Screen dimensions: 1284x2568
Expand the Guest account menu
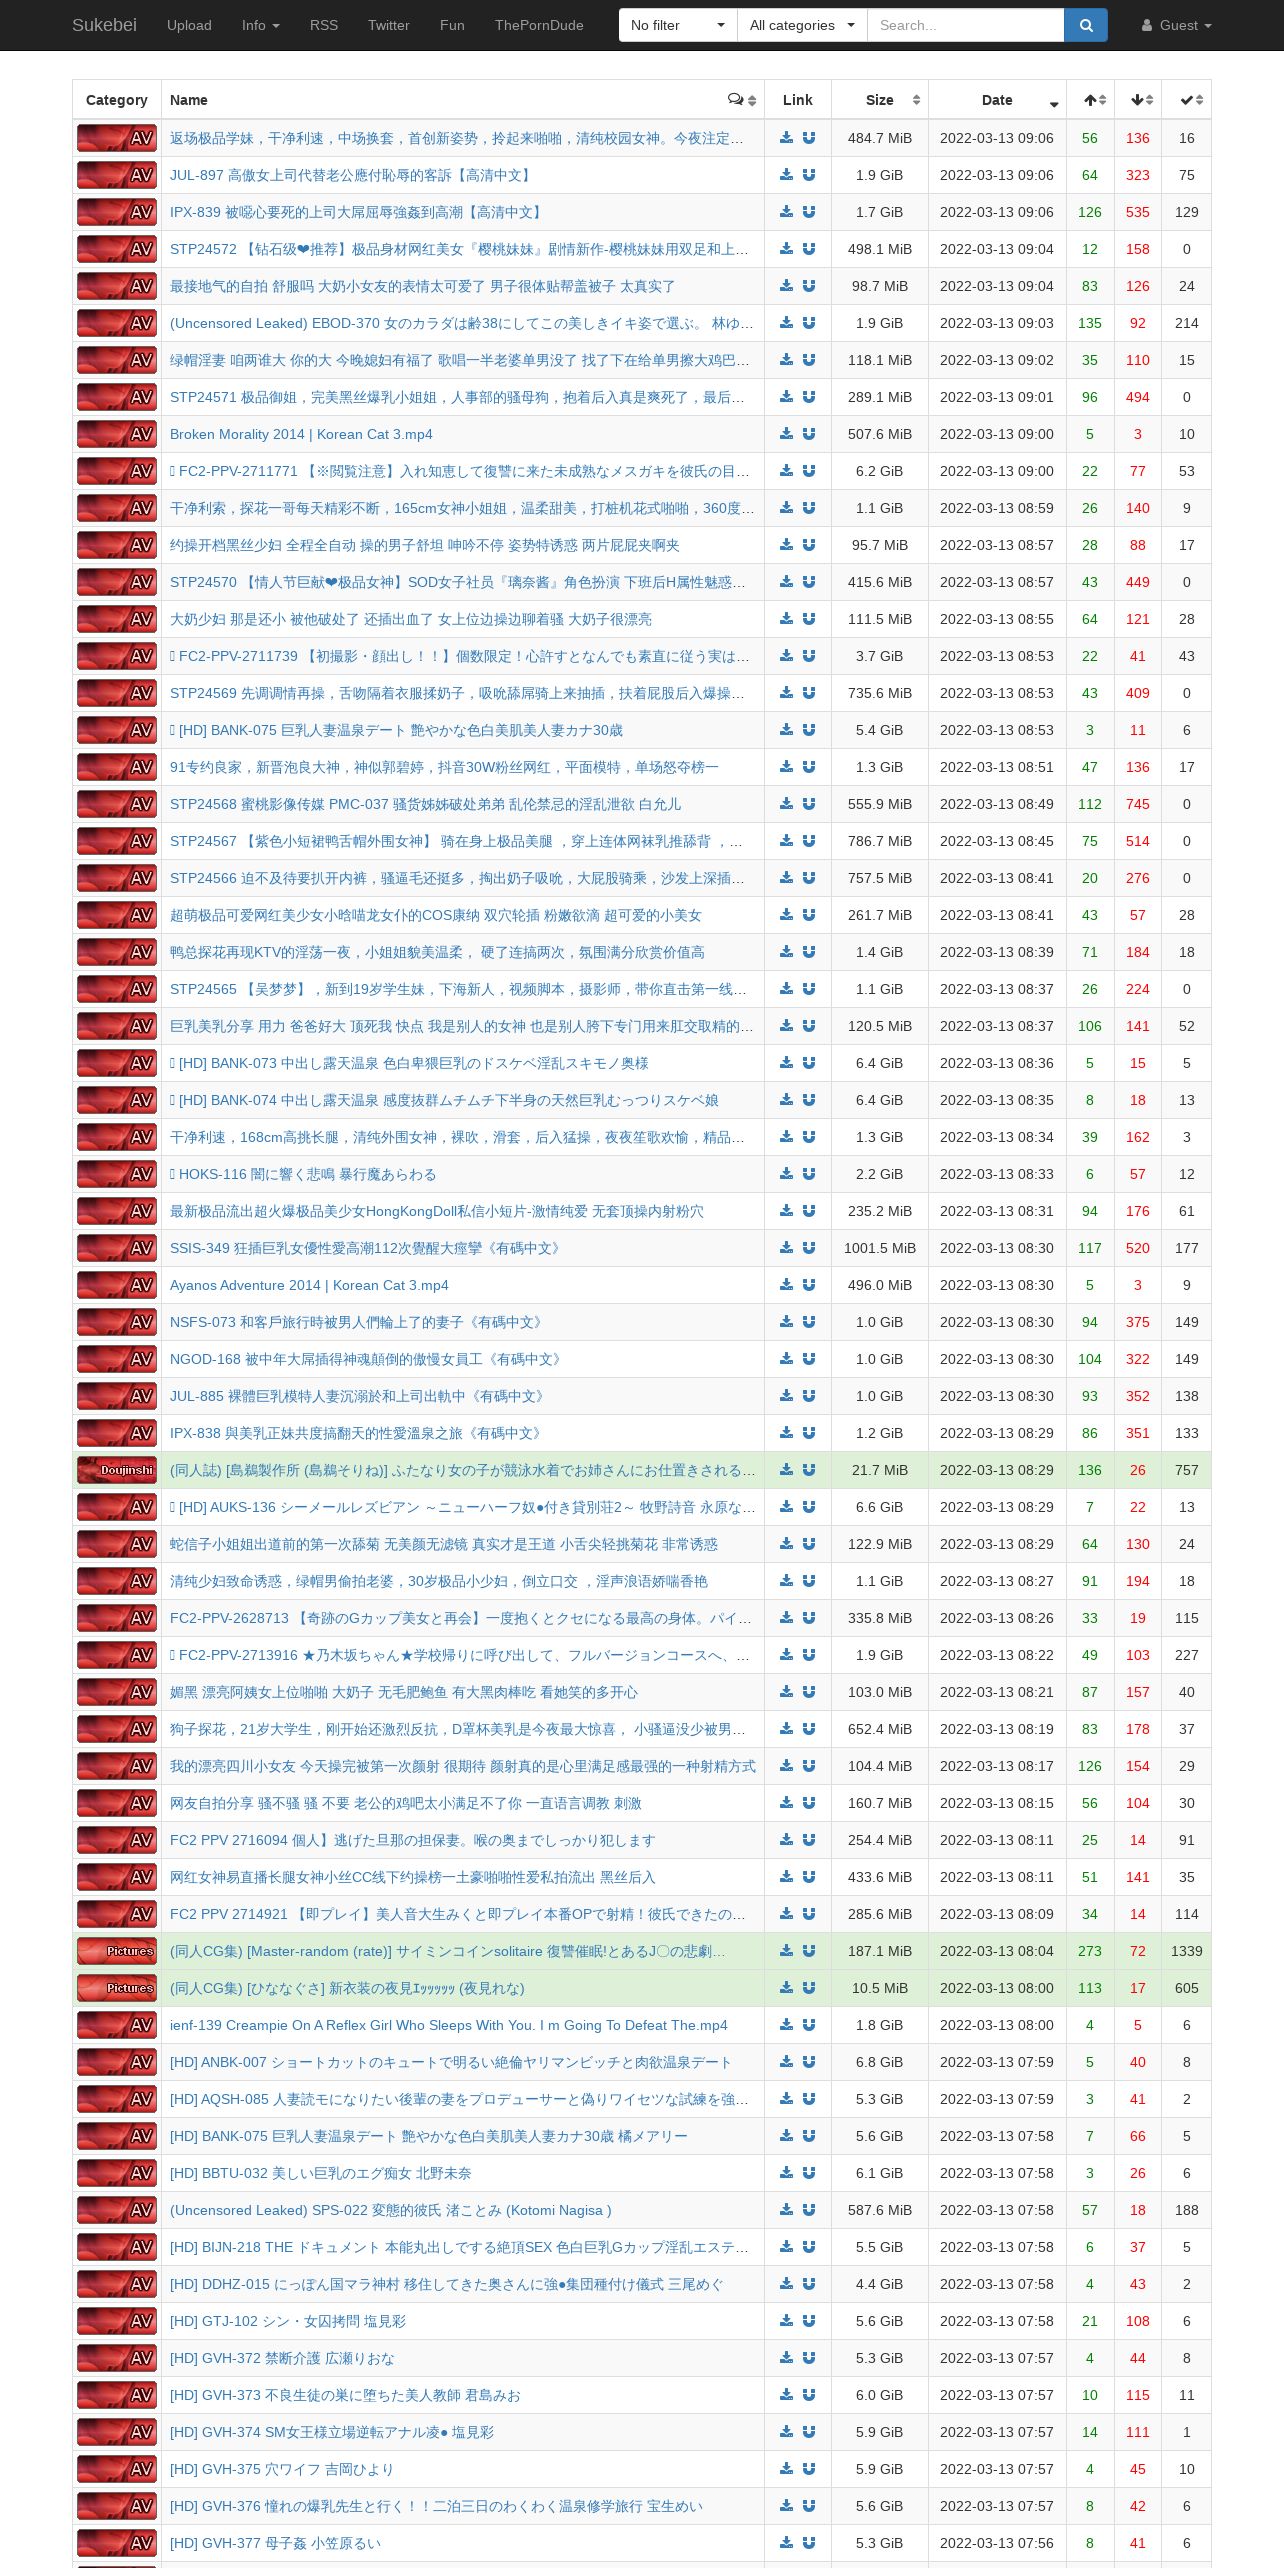pos(1176,25)
